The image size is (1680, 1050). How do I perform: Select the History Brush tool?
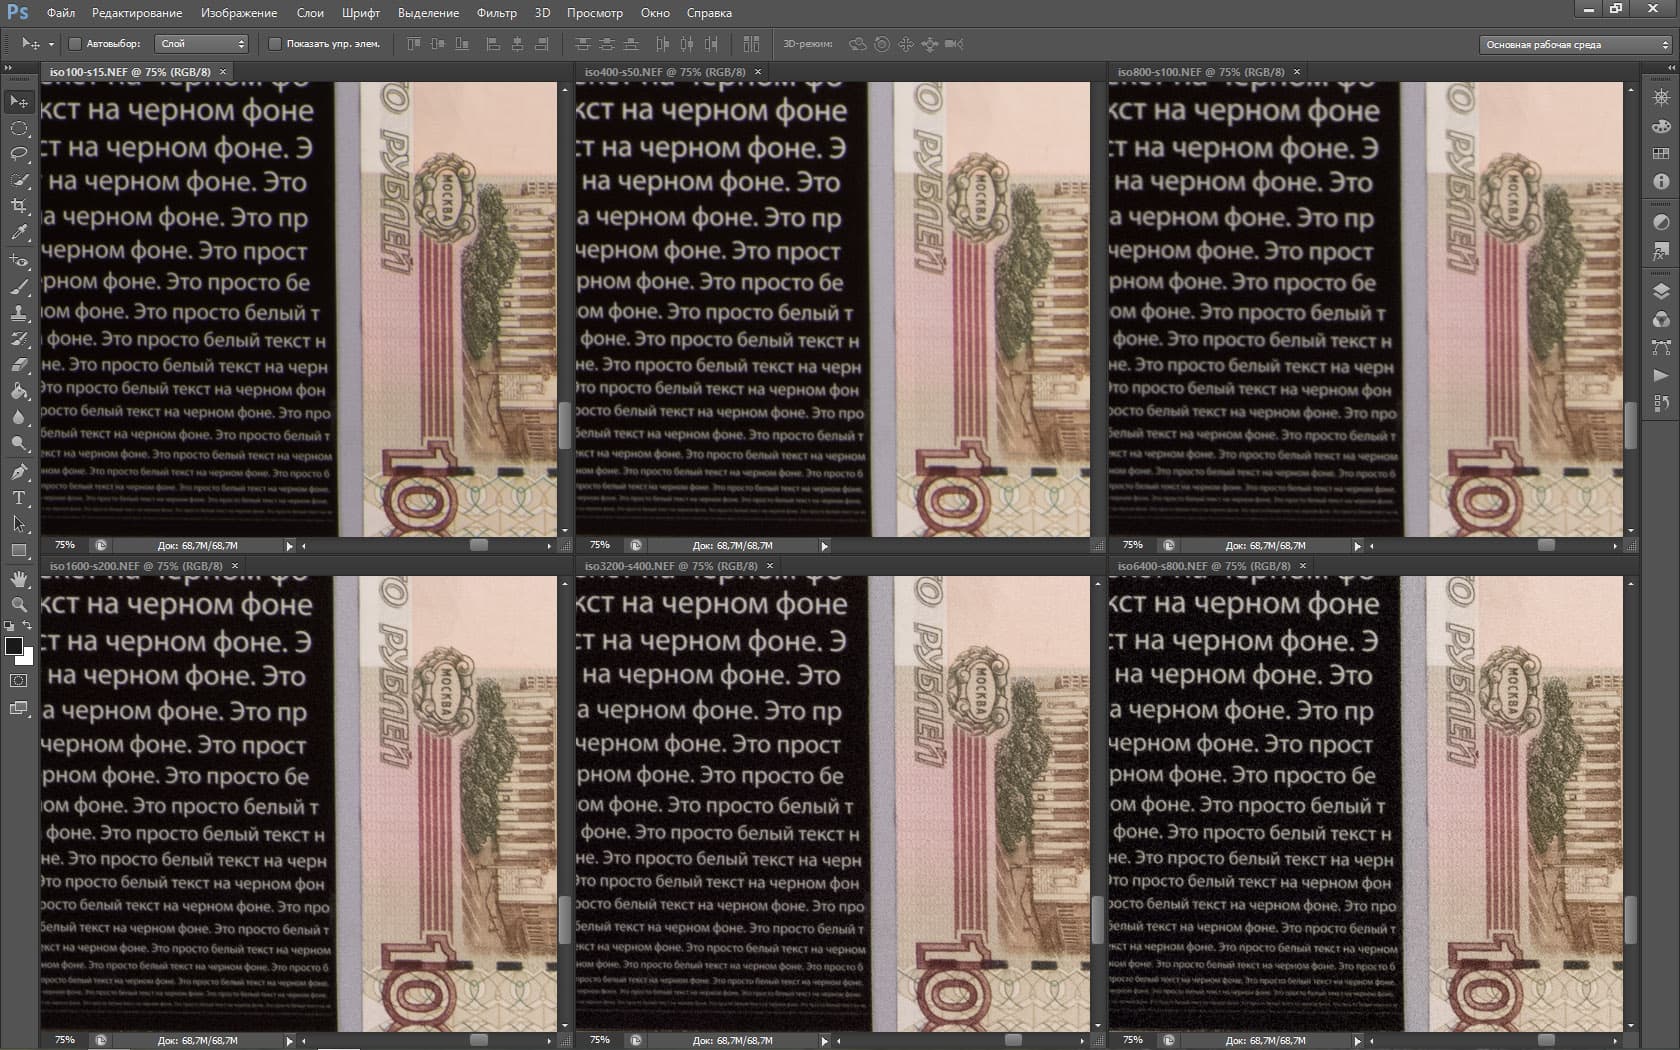19,338
